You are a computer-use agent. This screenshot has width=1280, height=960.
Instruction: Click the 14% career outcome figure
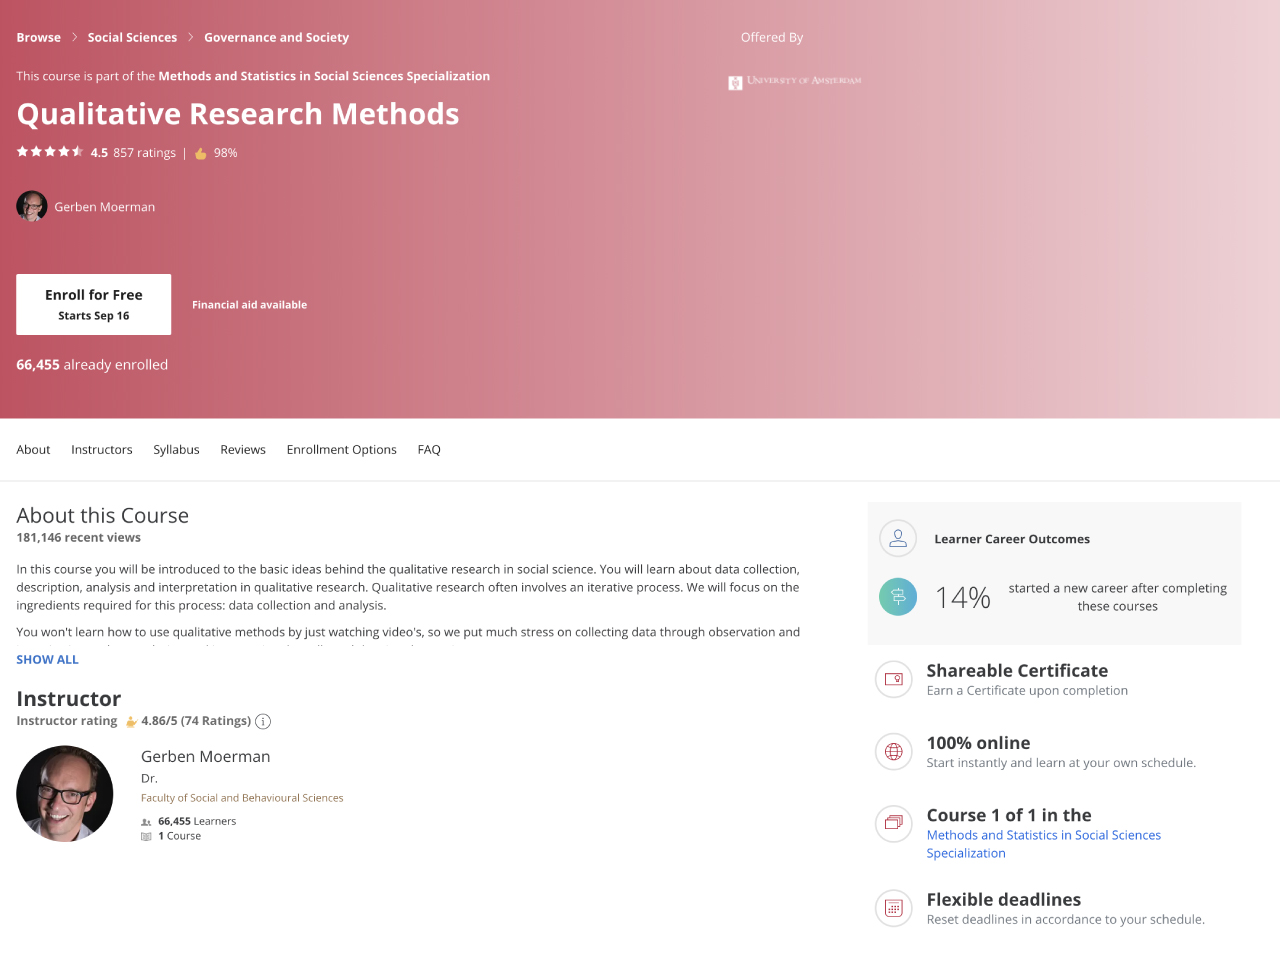coord(963,598)
